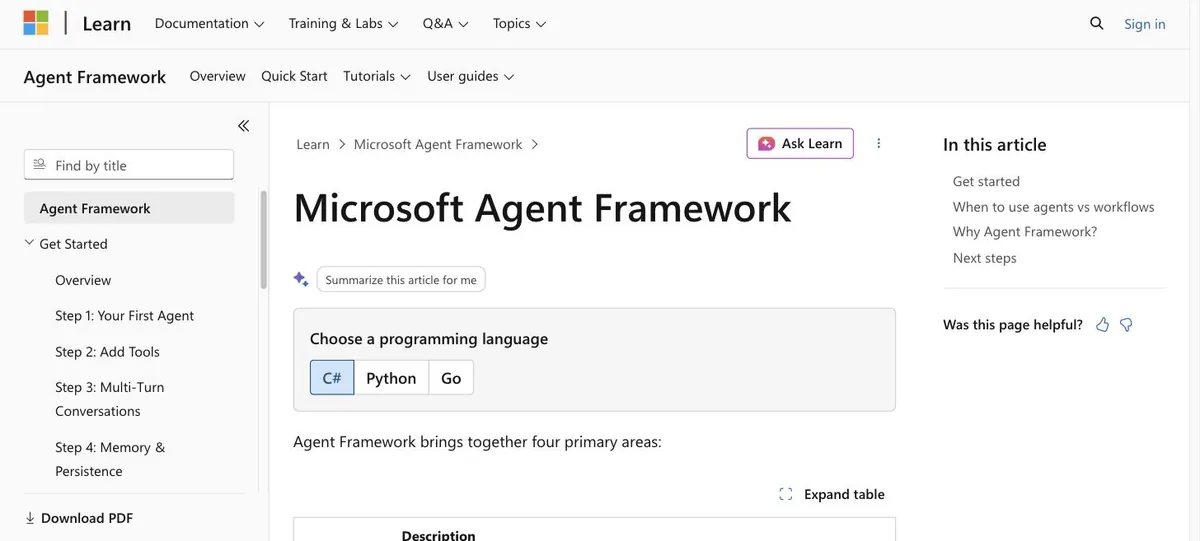Click the Agent Framework header title
The image size is (1200, 541).
tap(95, 77)
